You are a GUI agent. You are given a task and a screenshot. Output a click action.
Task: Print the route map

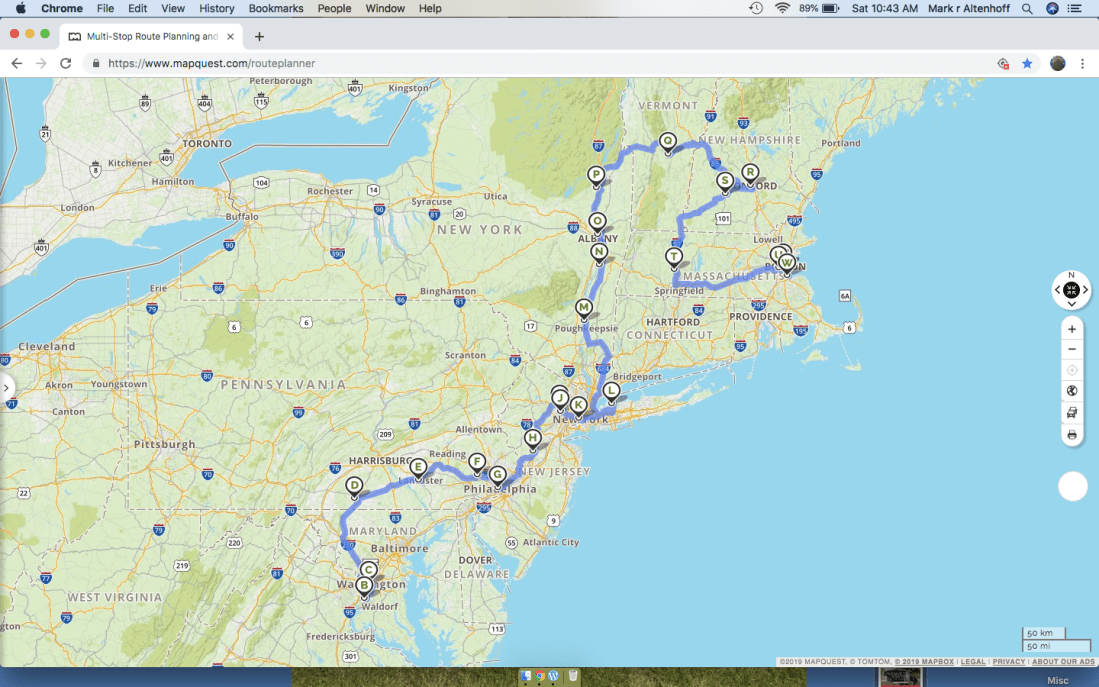pos(1072,435)
